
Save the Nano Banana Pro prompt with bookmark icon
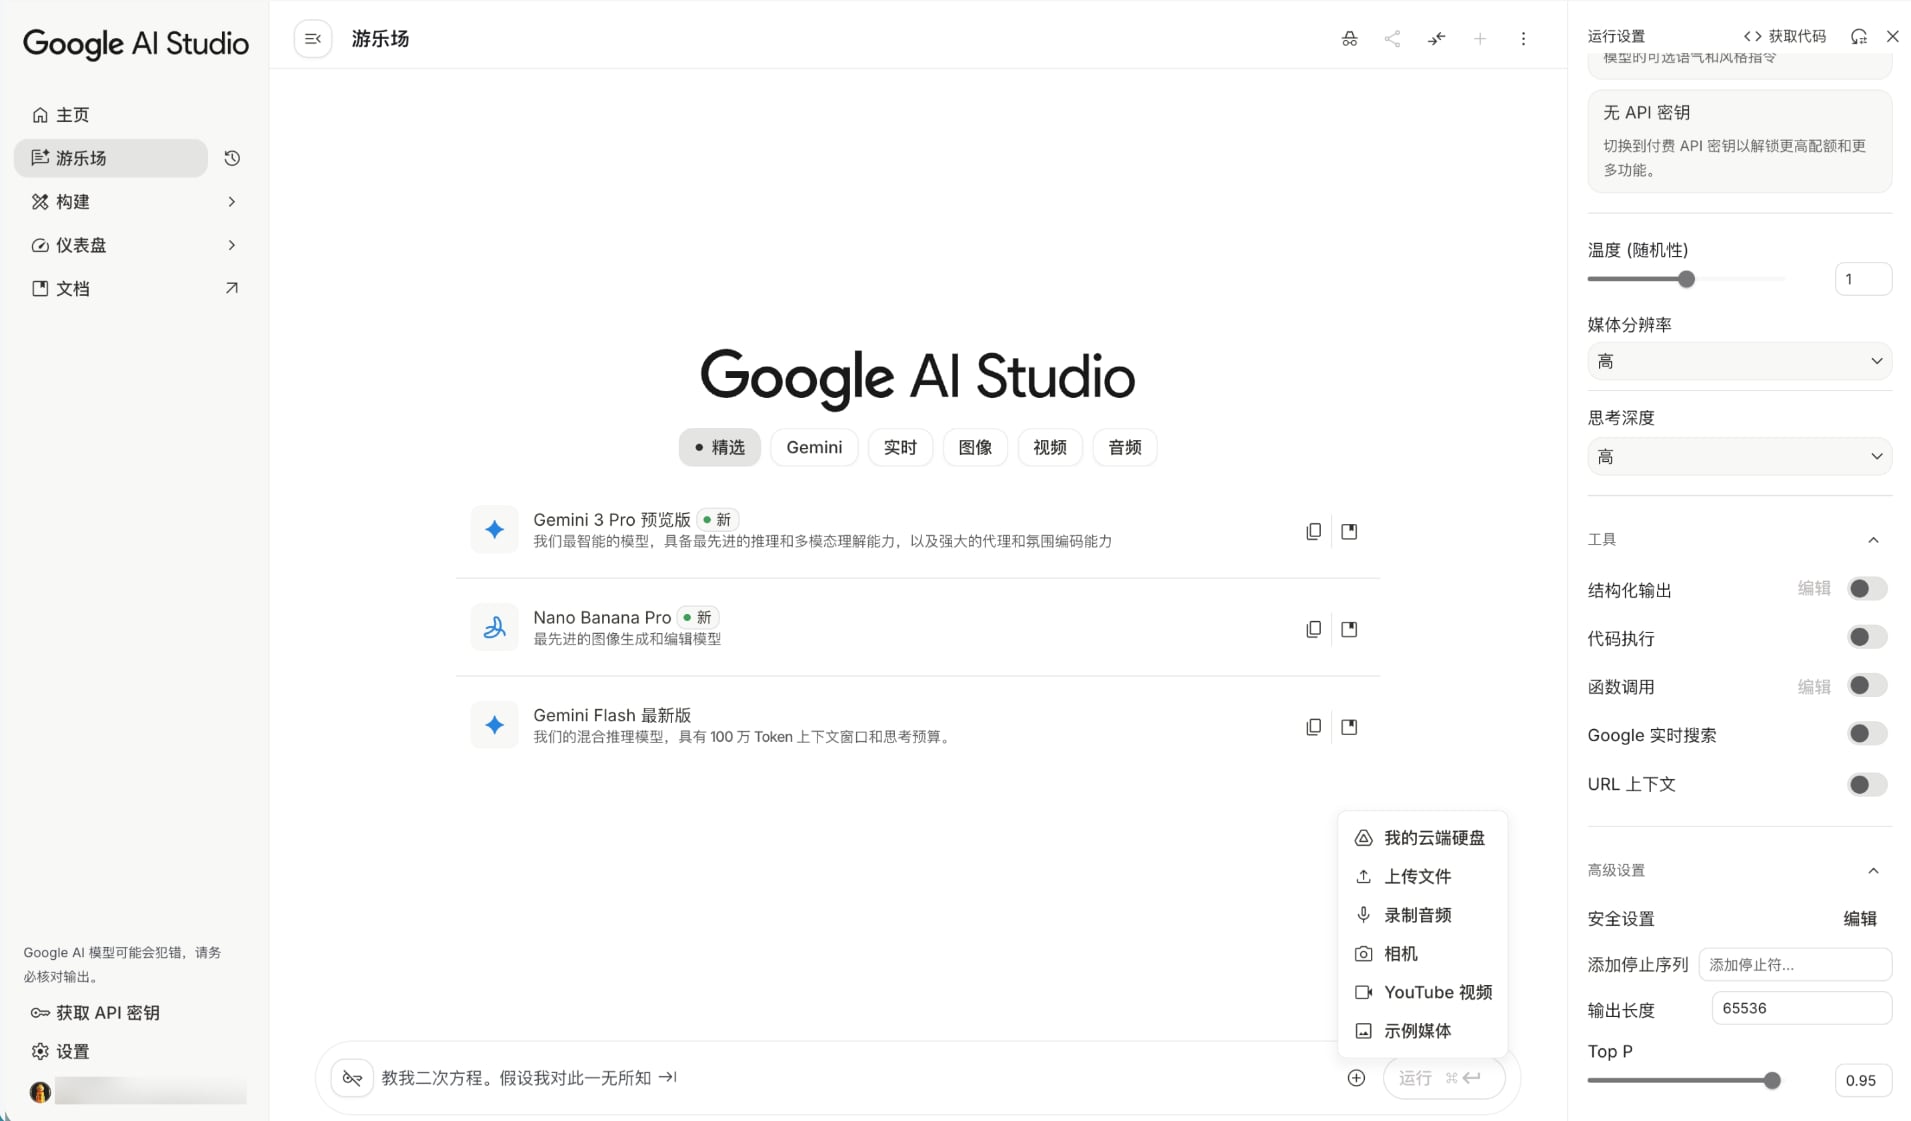click(x=1349, y=629)
